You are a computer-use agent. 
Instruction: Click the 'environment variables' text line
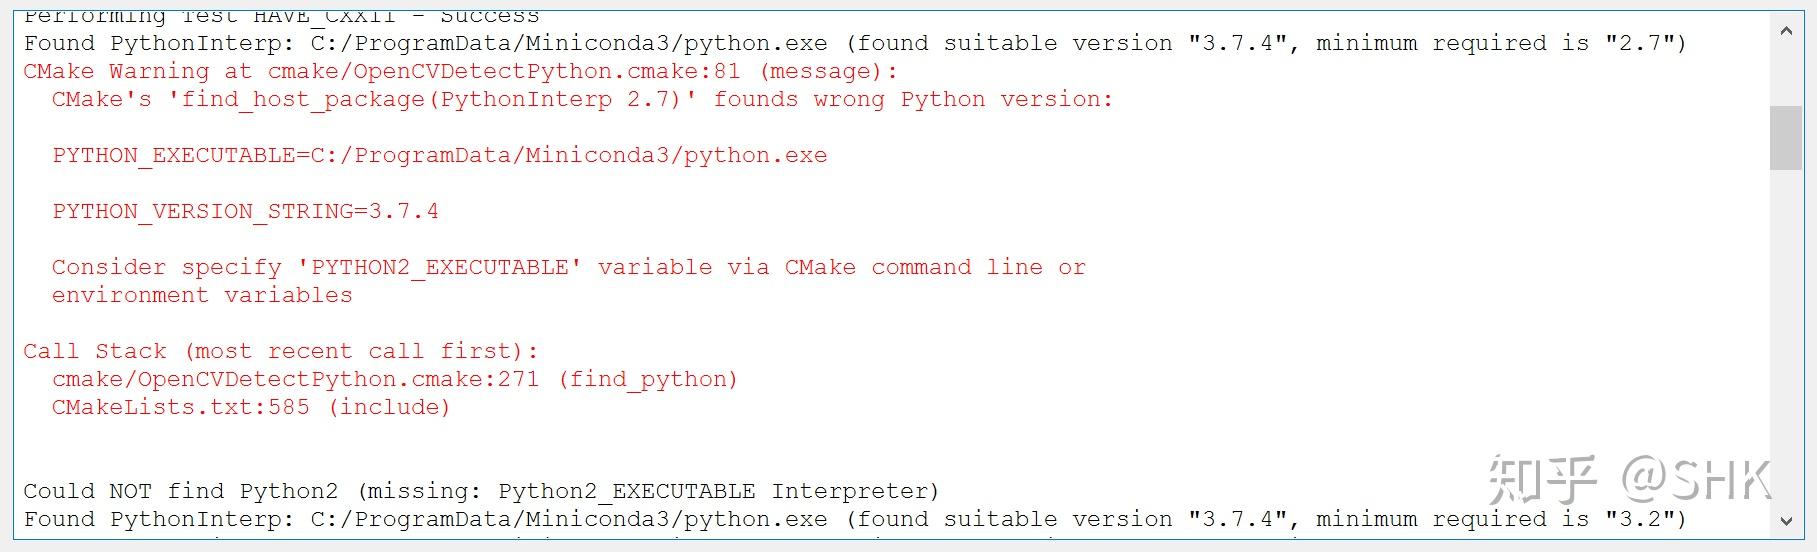(x=202, y=296)
